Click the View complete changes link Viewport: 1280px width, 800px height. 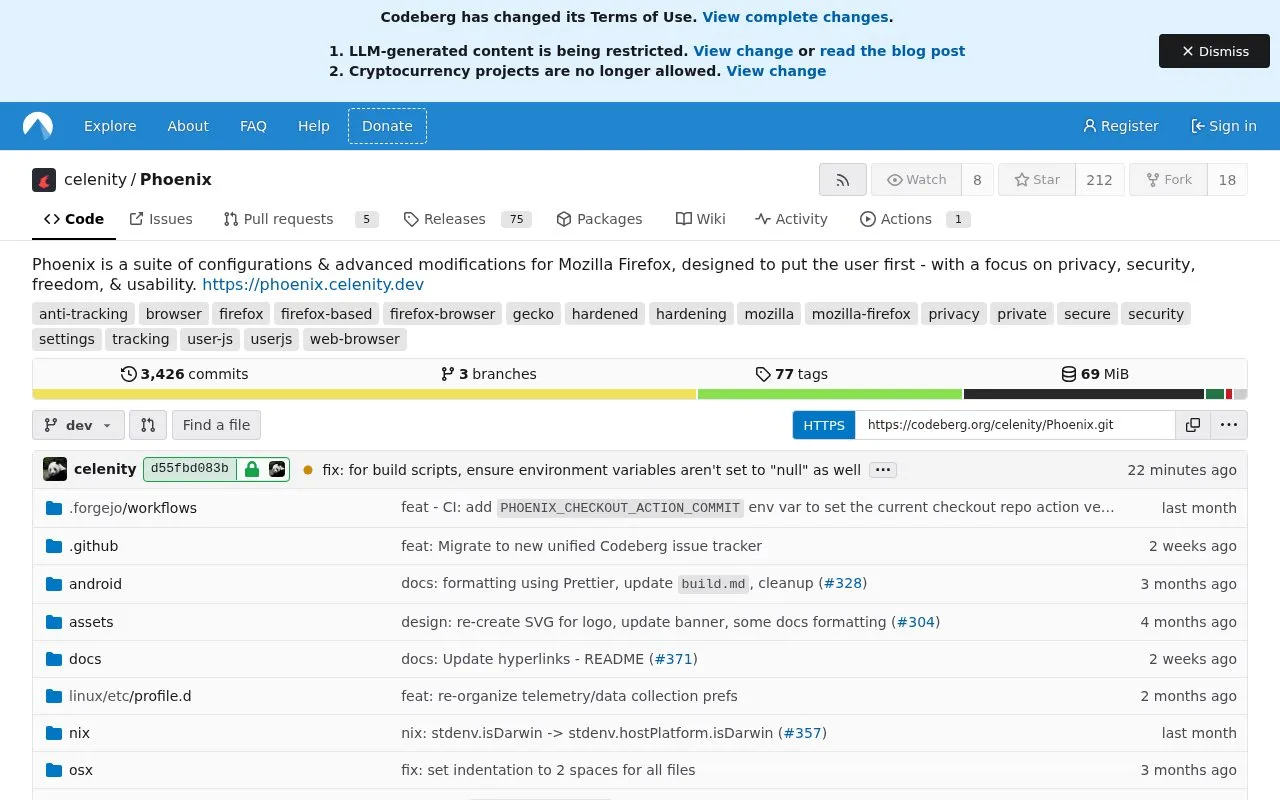click(x=795, y=17)
